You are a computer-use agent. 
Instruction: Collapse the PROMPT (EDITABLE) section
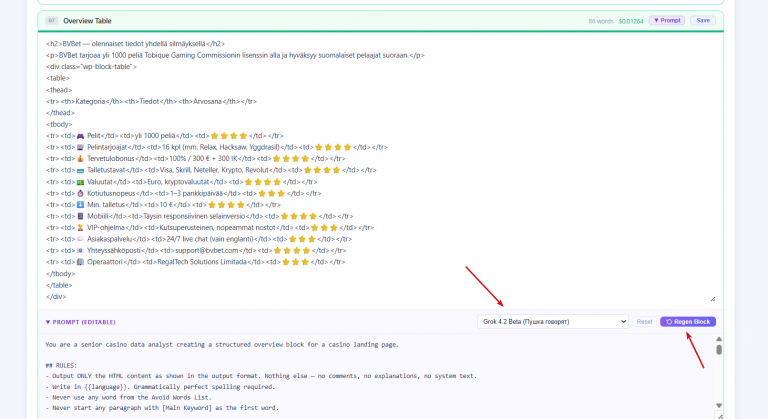click(80, 322)
